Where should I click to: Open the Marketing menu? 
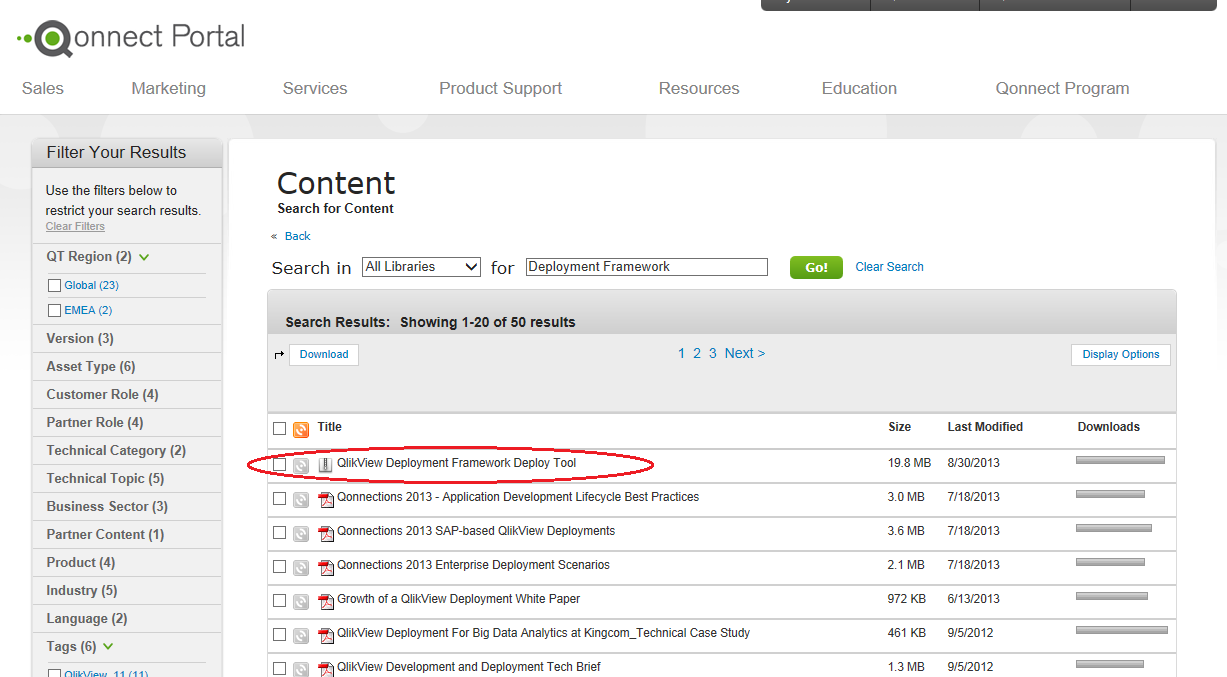(169, 89)
